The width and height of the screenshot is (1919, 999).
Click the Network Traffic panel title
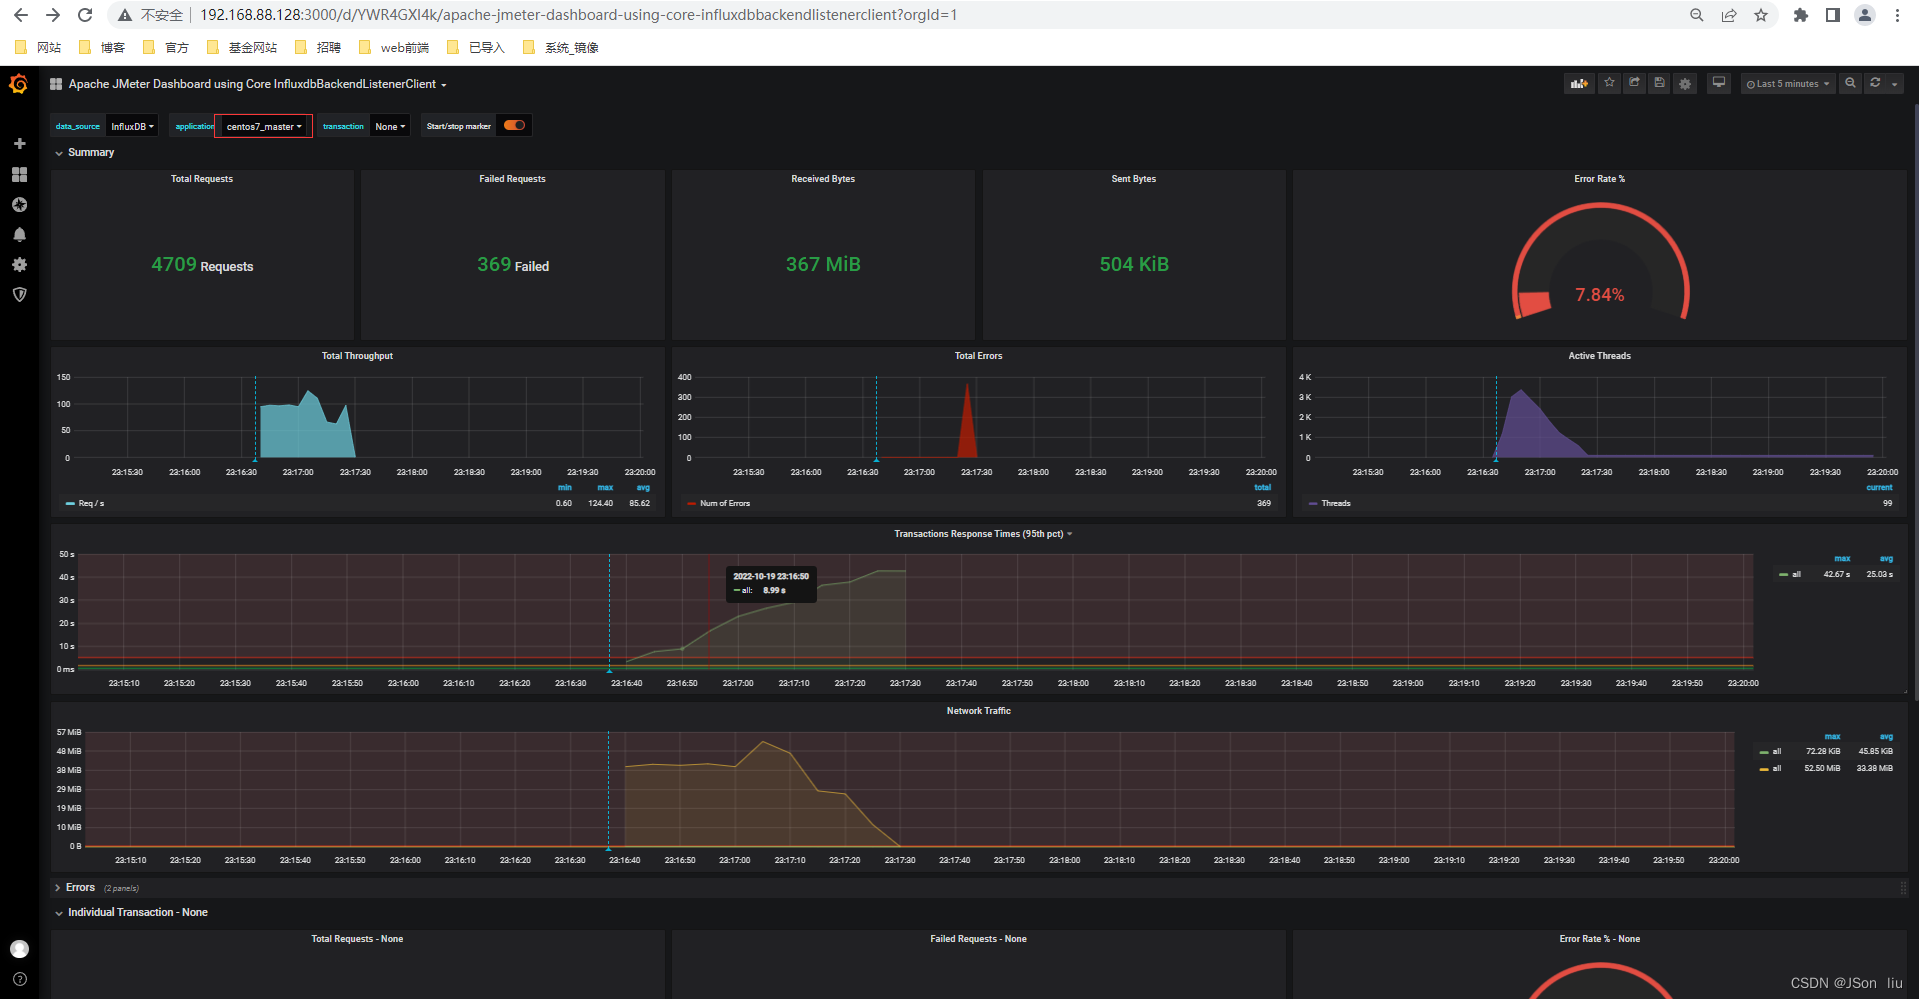(x=979, y=711)
